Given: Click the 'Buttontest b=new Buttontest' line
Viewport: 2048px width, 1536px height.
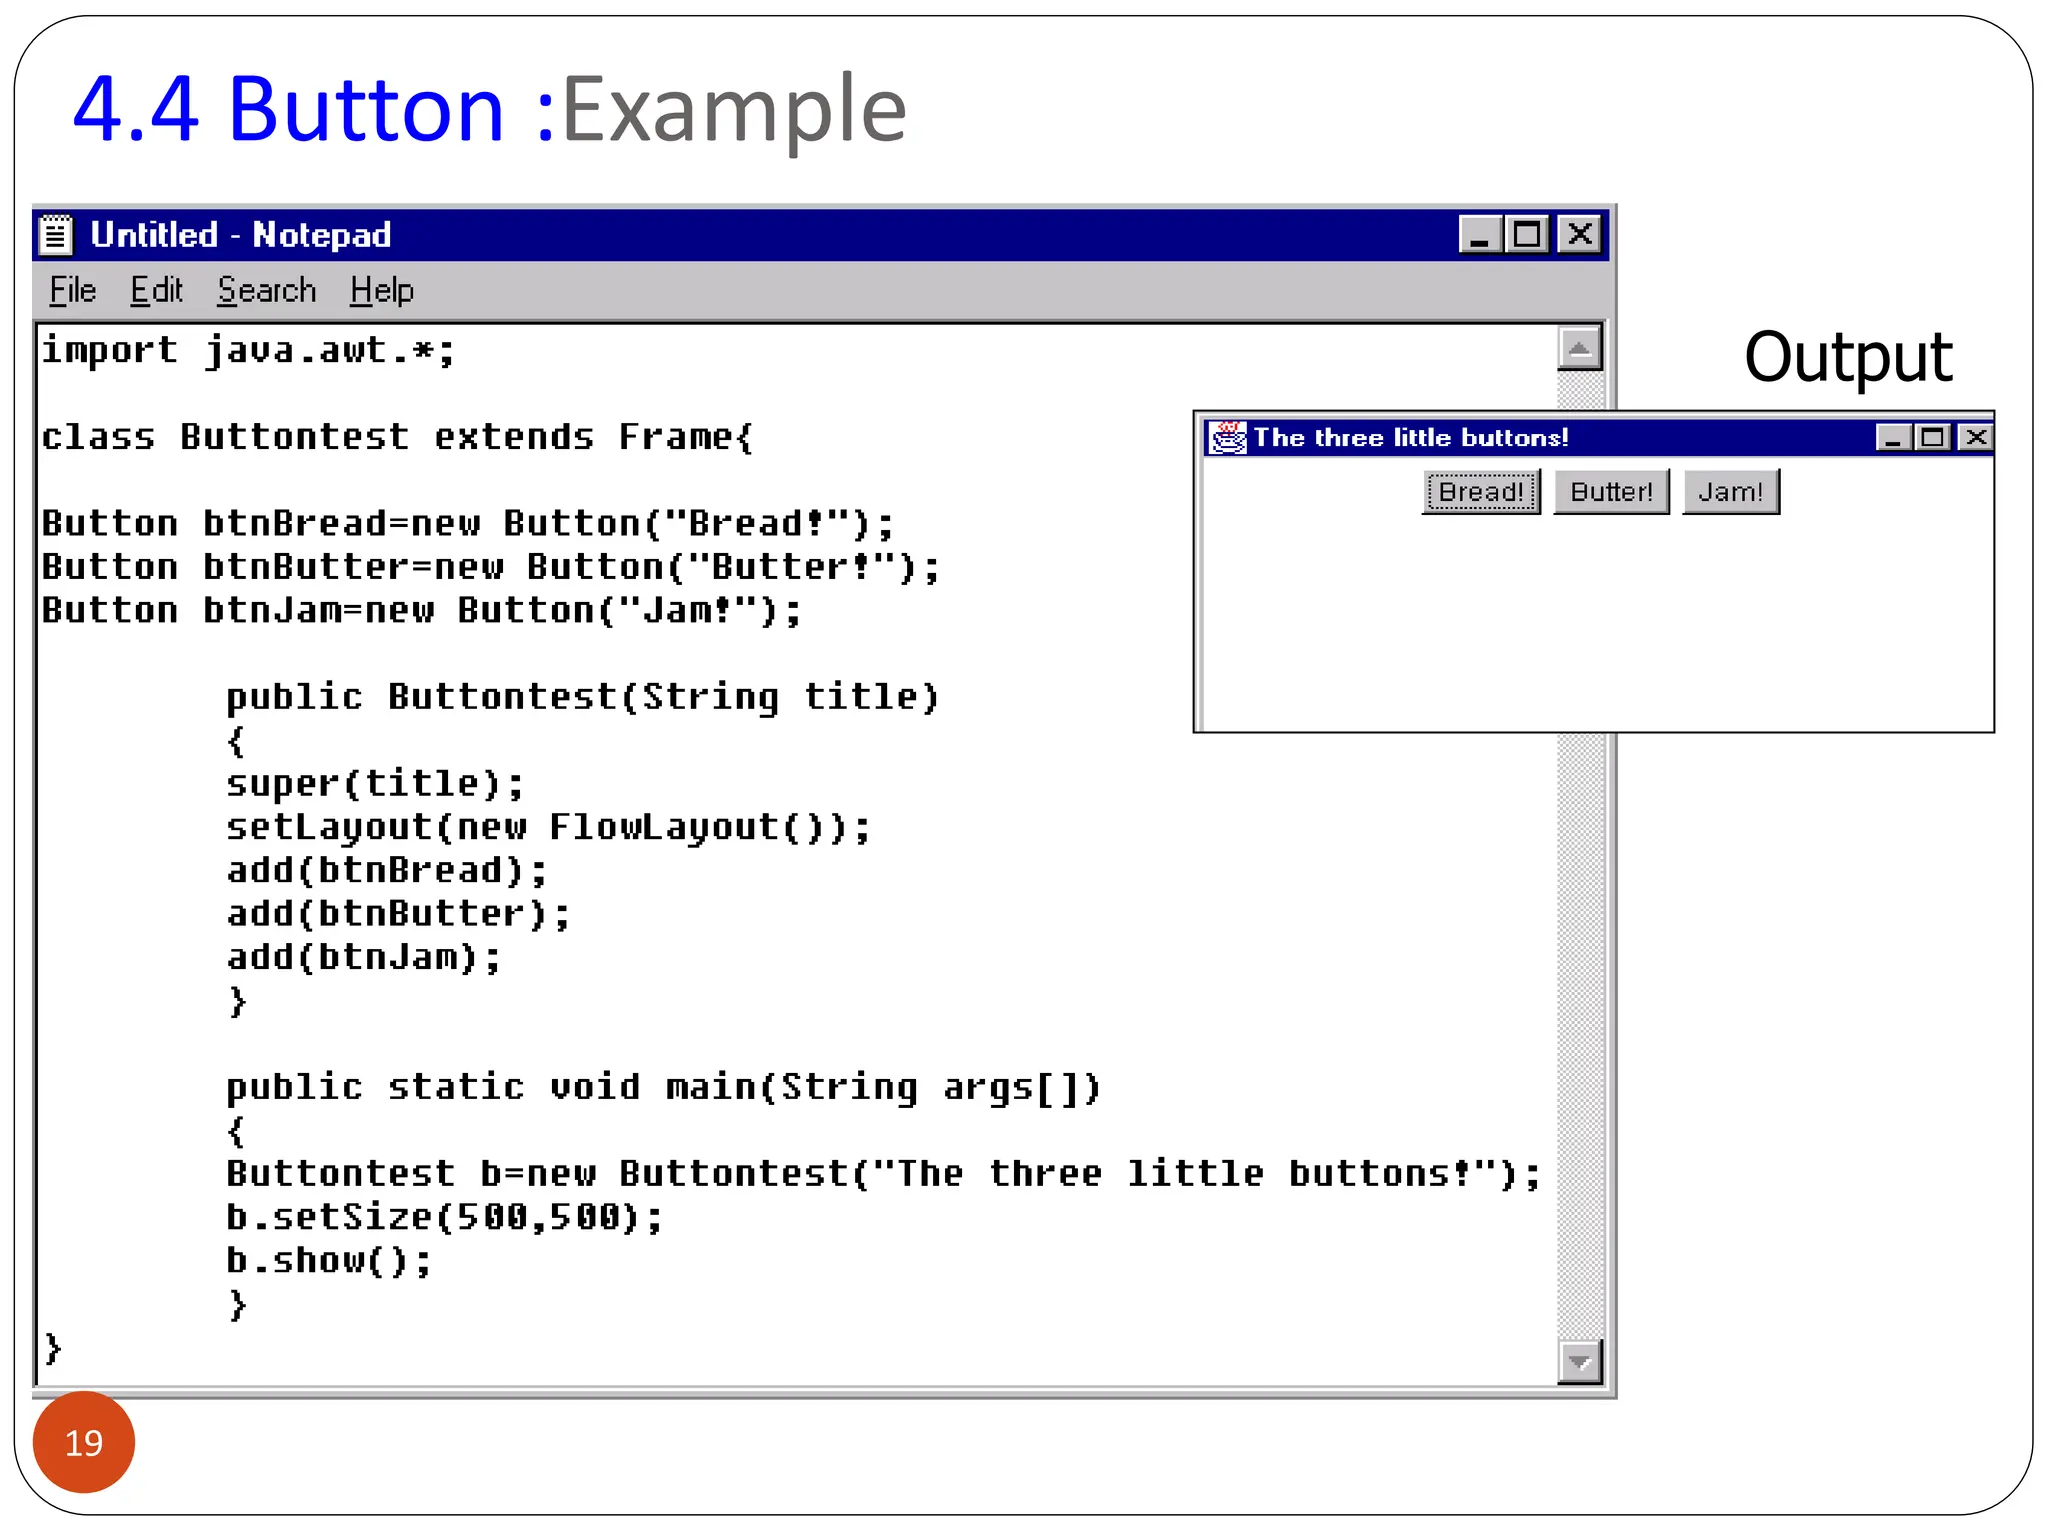Looking at the screenshot, I should [x=884, y=1174].
